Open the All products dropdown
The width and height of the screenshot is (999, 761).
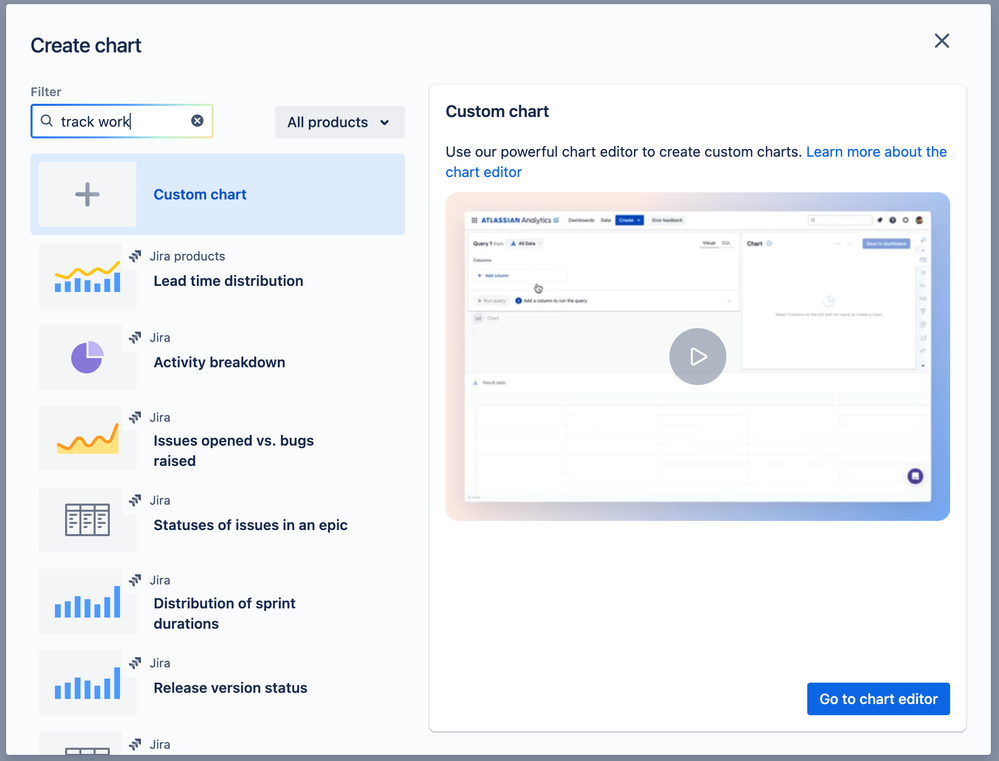(x=340, y=122)
